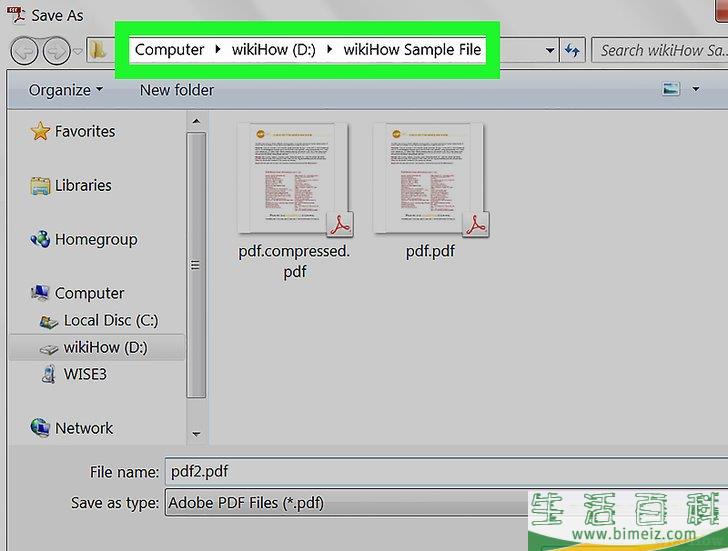The height and width of the screenshot is (551, 728).
Task: Click navigation pane scroll down arrow
Action: pos(196,434)
